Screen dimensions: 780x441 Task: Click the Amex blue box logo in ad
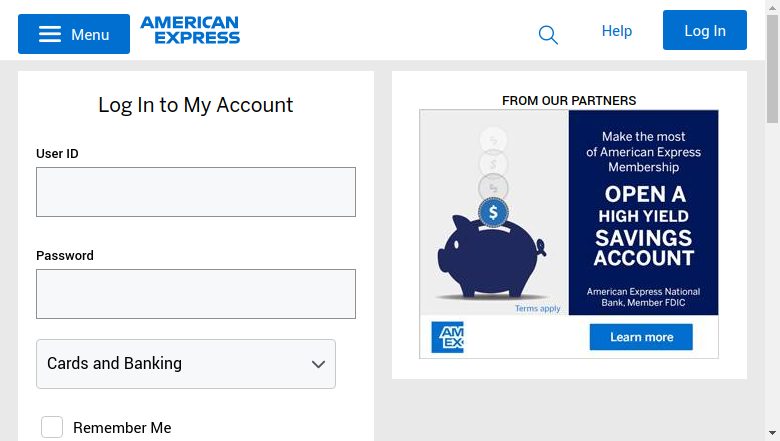point(447,337)
